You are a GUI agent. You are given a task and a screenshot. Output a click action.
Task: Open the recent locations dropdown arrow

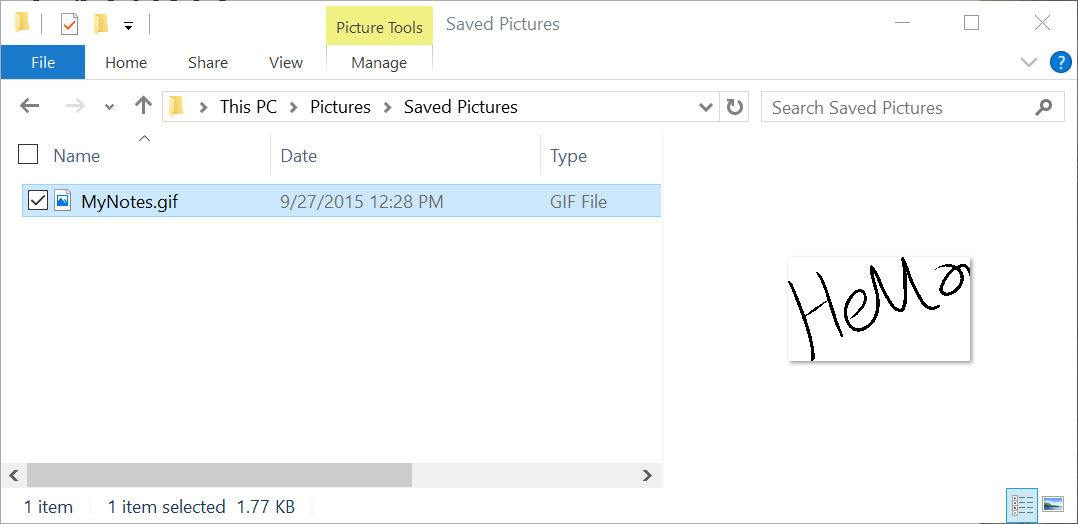[109, 107]
